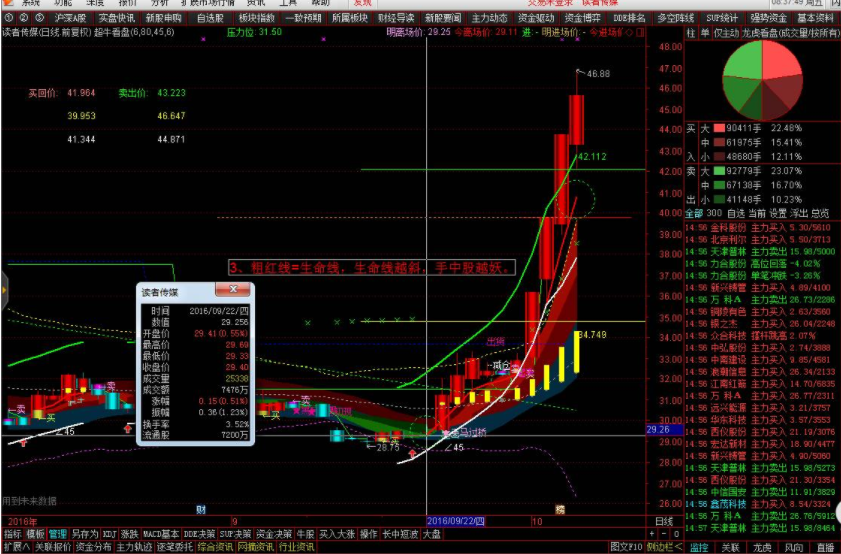Open 自选股 in the toolbar

pyautogui.click(x=210, y=18)
